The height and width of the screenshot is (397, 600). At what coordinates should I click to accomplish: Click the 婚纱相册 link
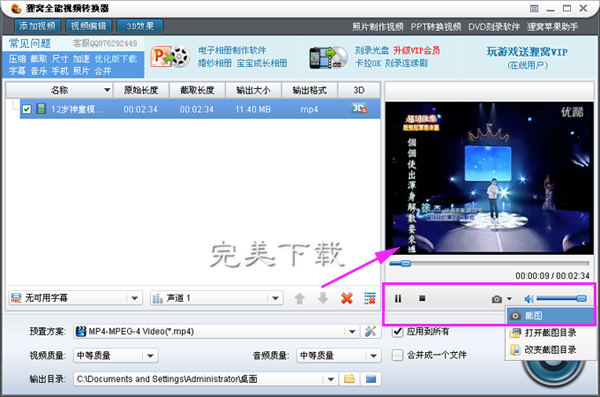(x=215, y=63)
